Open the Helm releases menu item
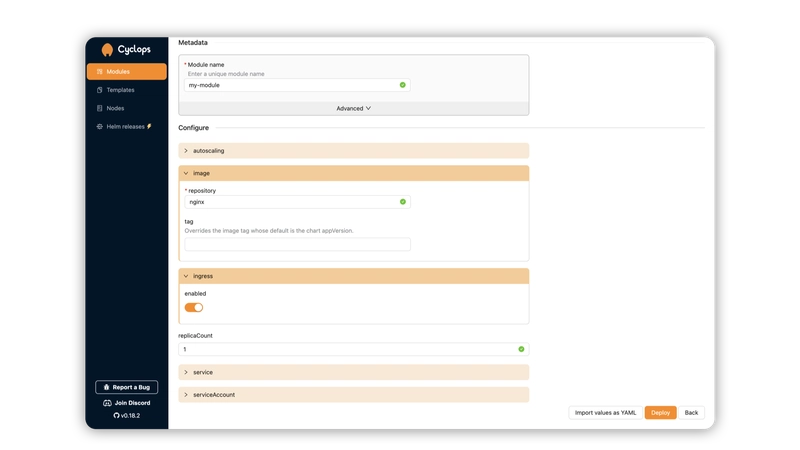The image size is (800, 450). click(126, 126)
